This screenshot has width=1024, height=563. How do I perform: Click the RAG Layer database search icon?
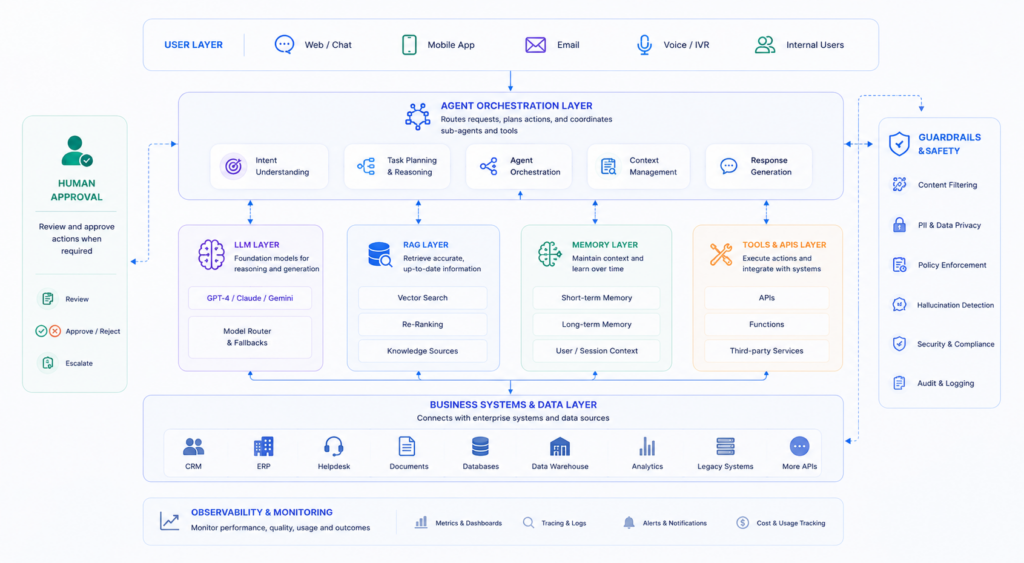coord(379,255)
